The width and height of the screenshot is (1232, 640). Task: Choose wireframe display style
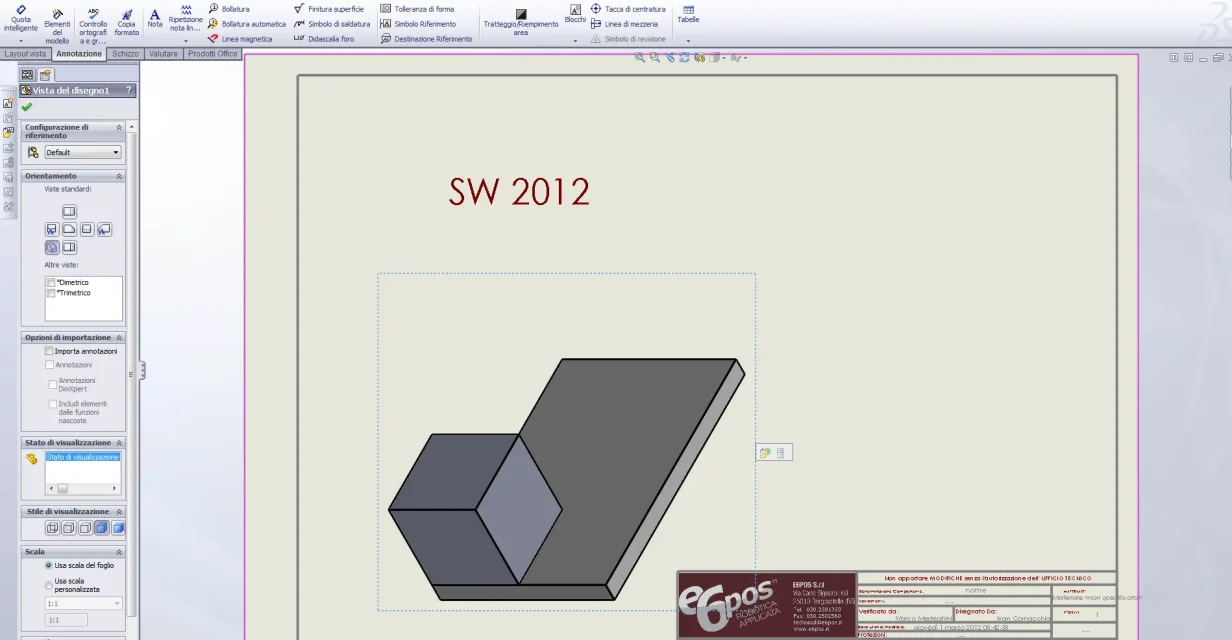click(x=52, y=528)
